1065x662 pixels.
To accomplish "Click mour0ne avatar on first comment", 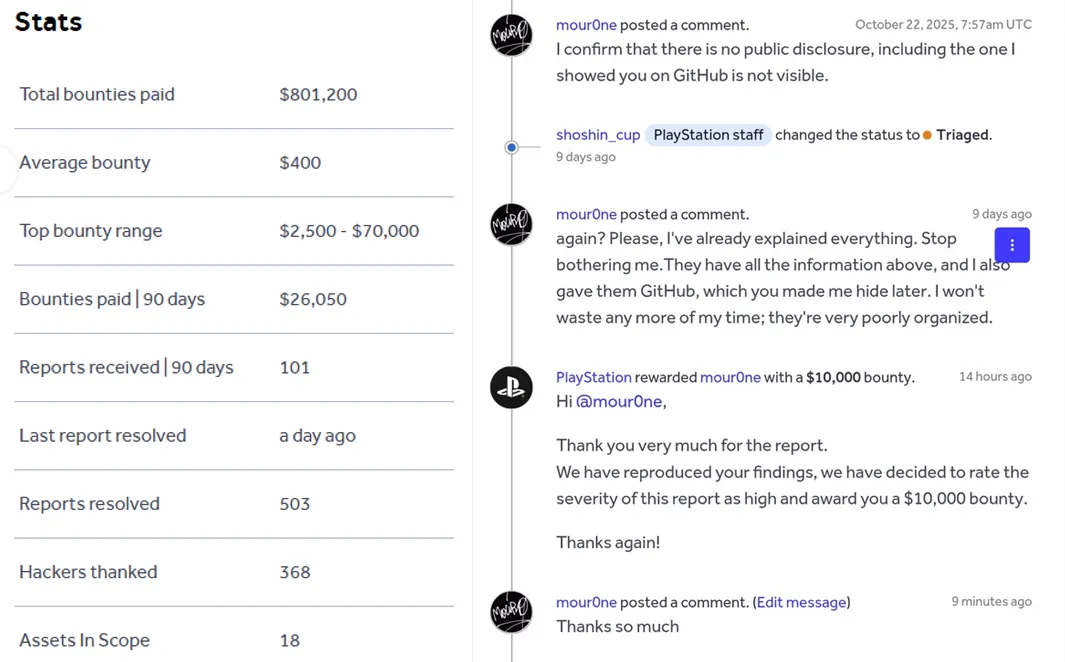I will [x=511, y=35].
